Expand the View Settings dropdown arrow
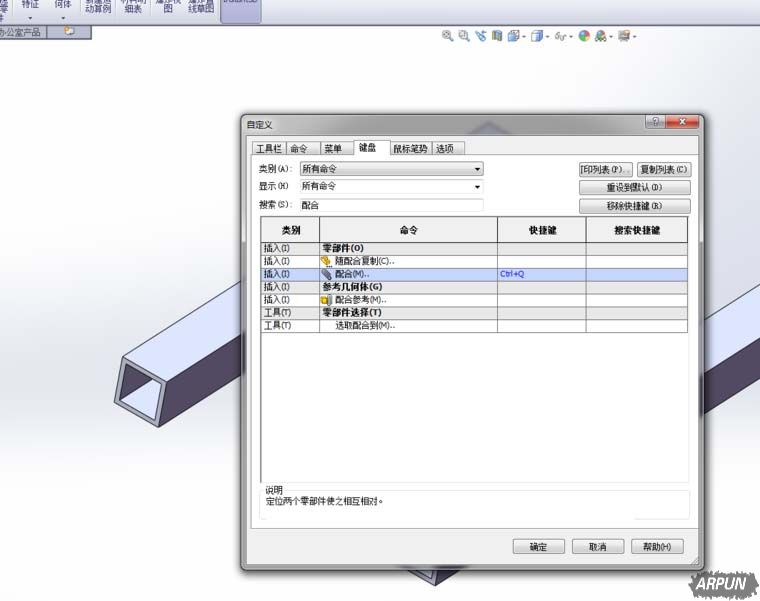The width and height of the screenshot is (760, 601). pos(634,37)
